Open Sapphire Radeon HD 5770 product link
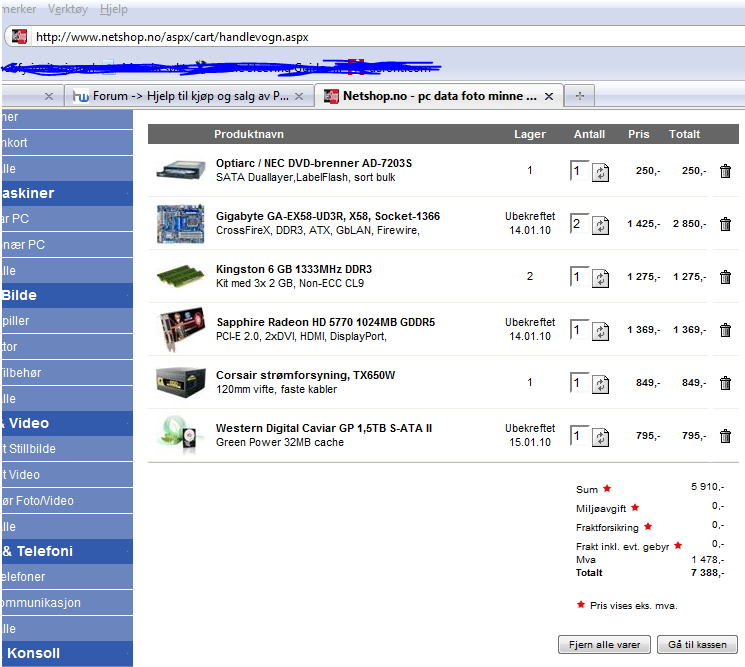Screen dimensions: 745x667 pos(325,322)
